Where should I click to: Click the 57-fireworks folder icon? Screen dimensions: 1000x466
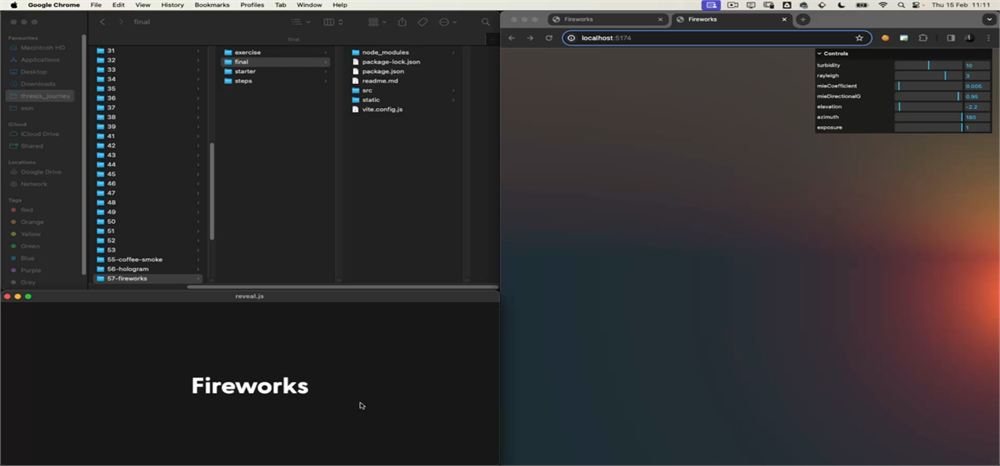100,279
